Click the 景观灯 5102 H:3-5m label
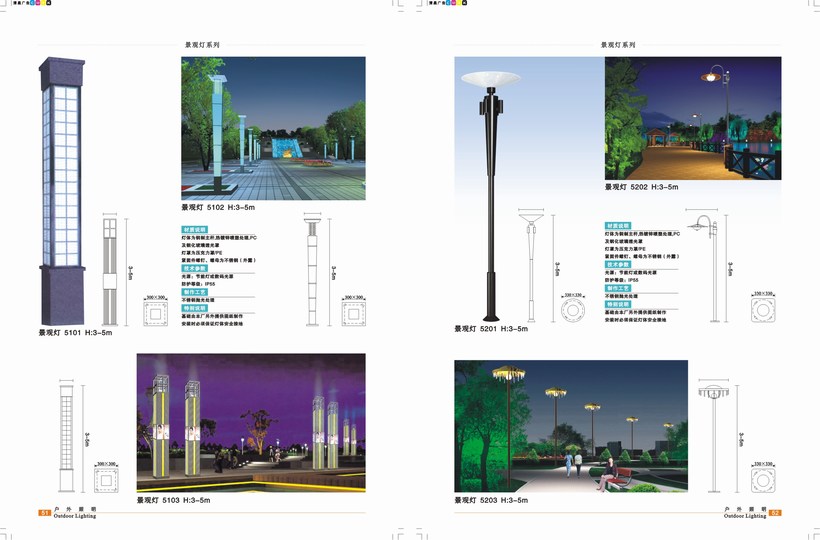The height and width of the screenshot is (540, 820). coord(218,209)
